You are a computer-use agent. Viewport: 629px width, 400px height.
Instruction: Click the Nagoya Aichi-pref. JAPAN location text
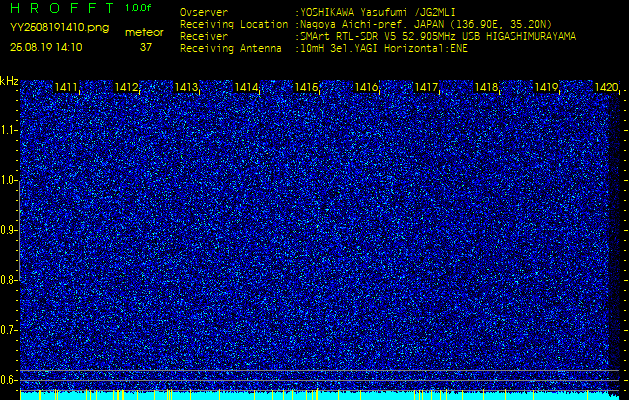coord(426,24)
